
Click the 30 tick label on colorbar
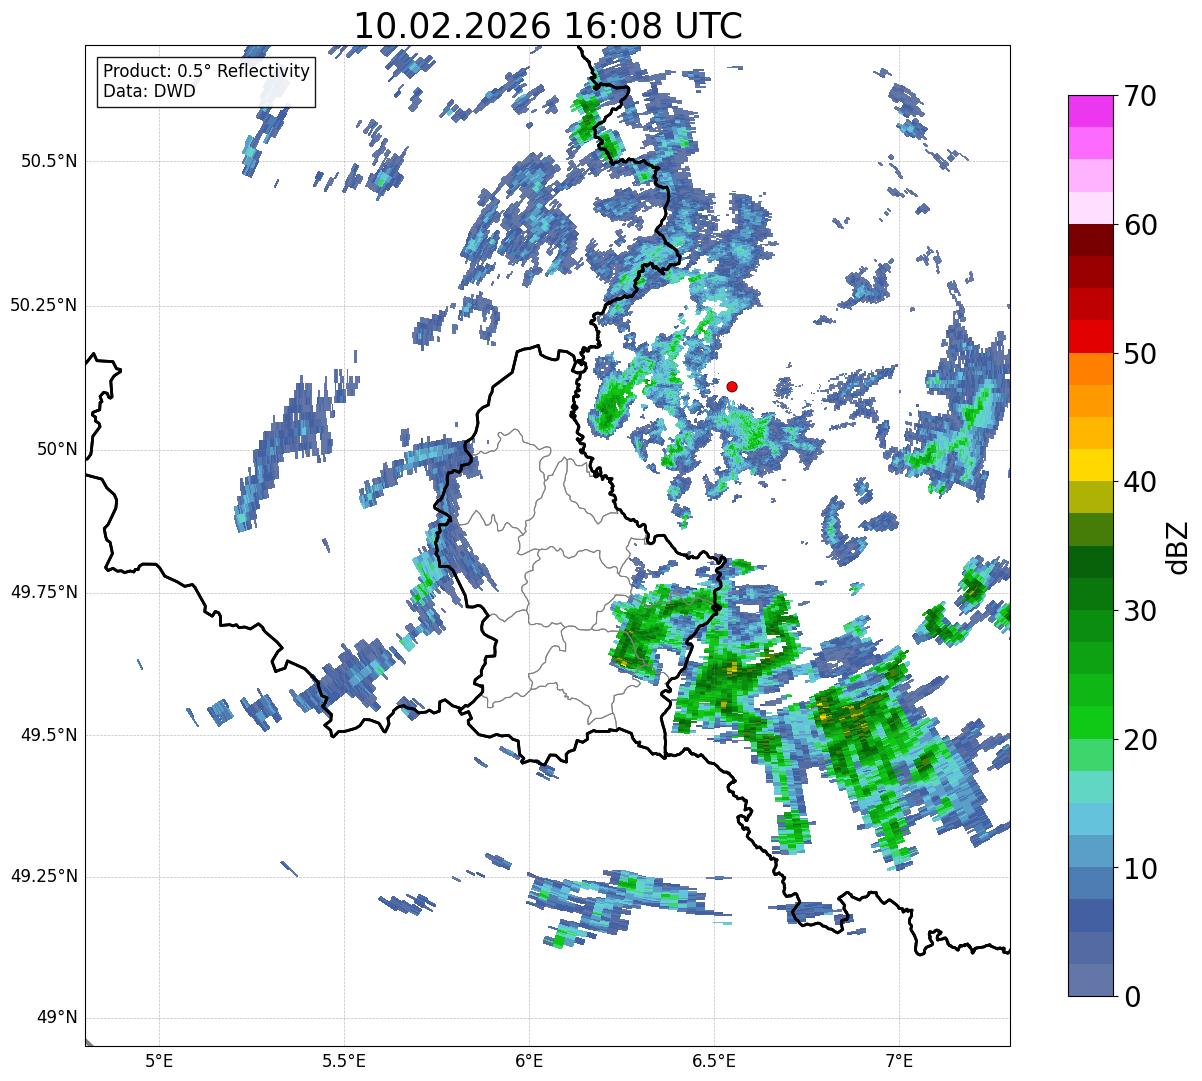[x=1139, y=611]
